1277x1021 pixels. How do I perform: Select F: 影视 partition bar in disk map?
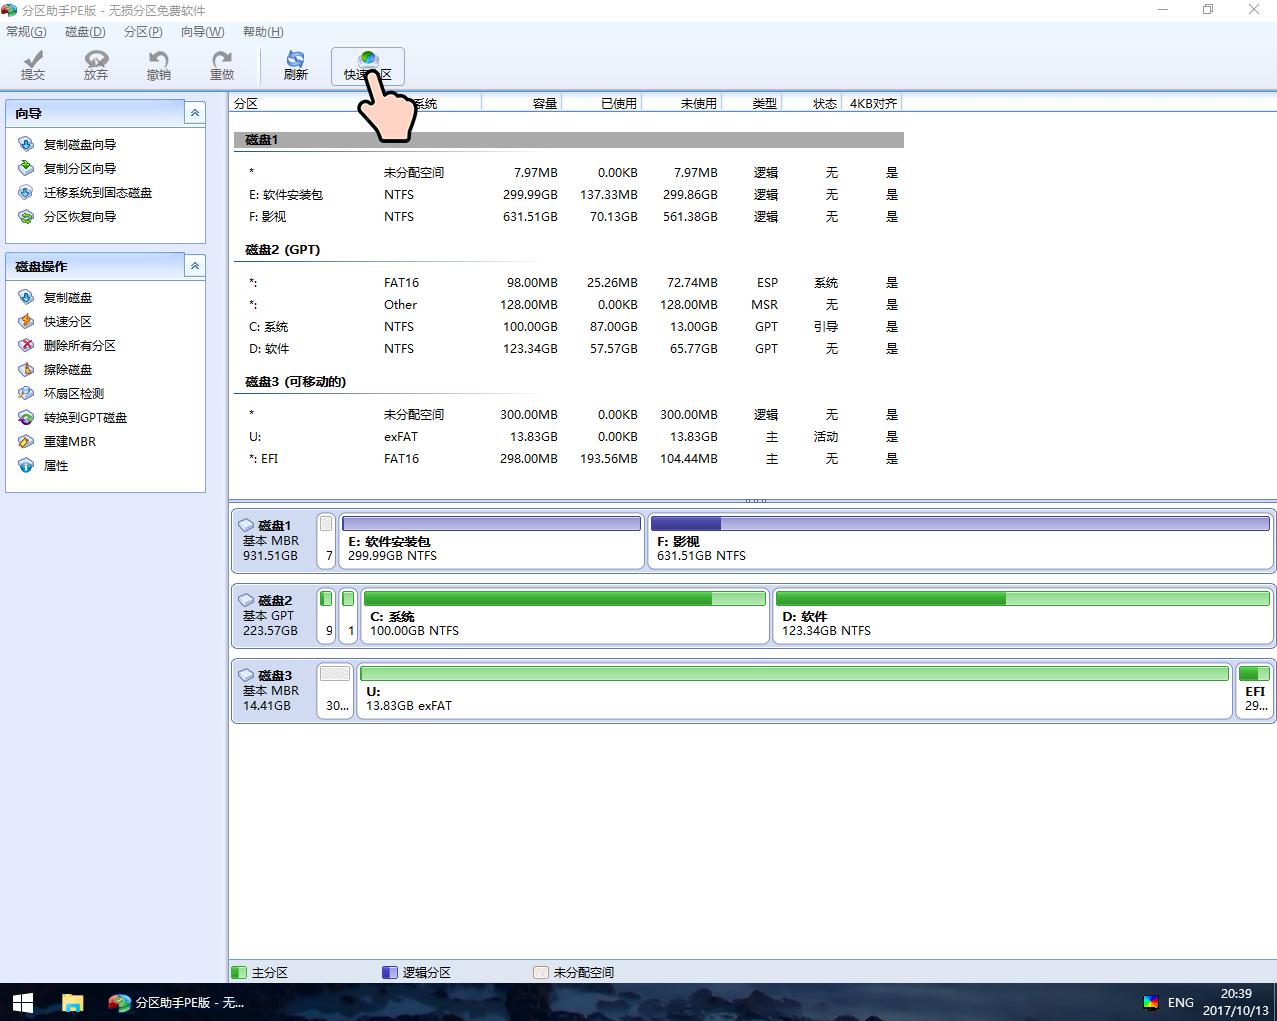(960, 541)
